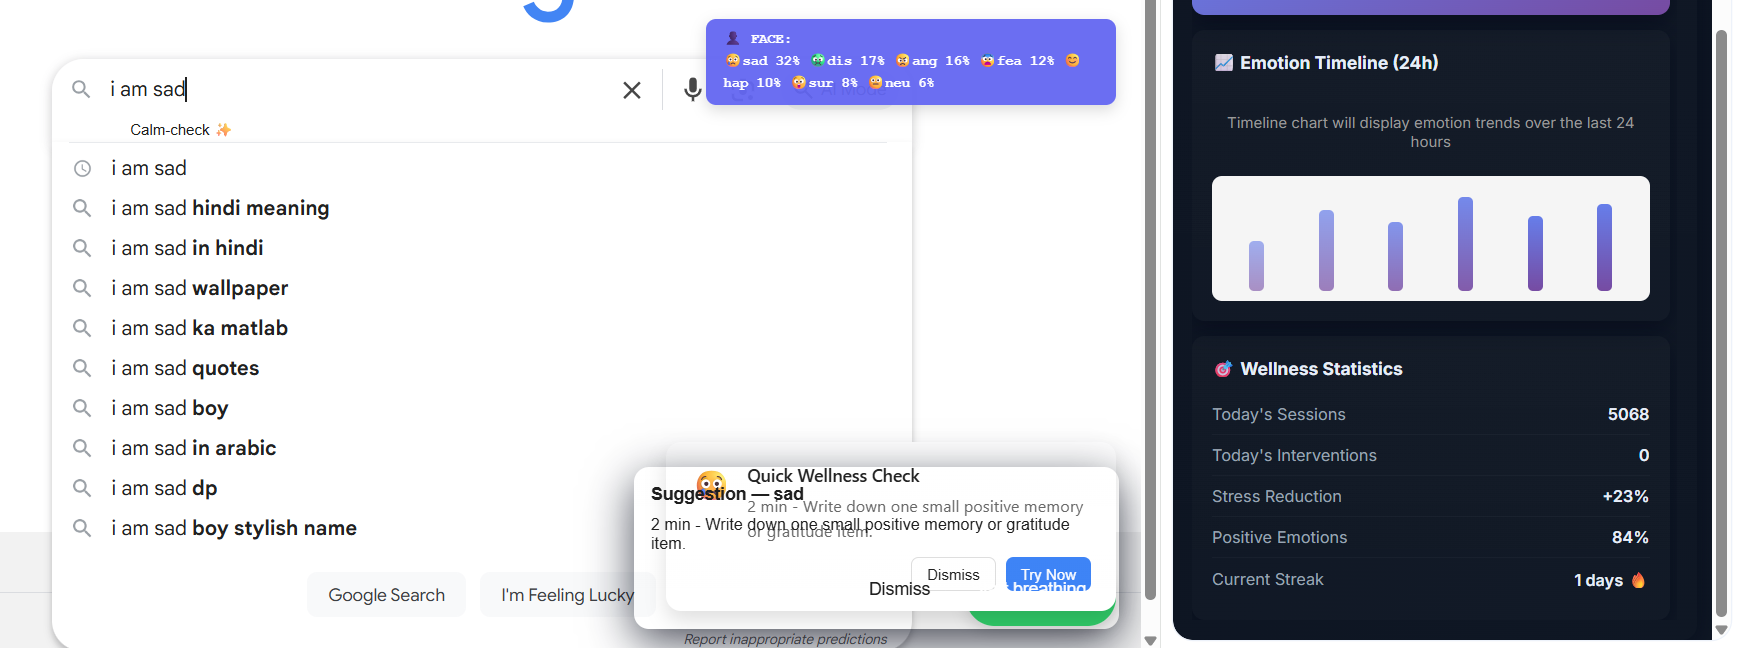1741x648 pixels.
Task: Click the Google Search button
Action: [386, 595]
